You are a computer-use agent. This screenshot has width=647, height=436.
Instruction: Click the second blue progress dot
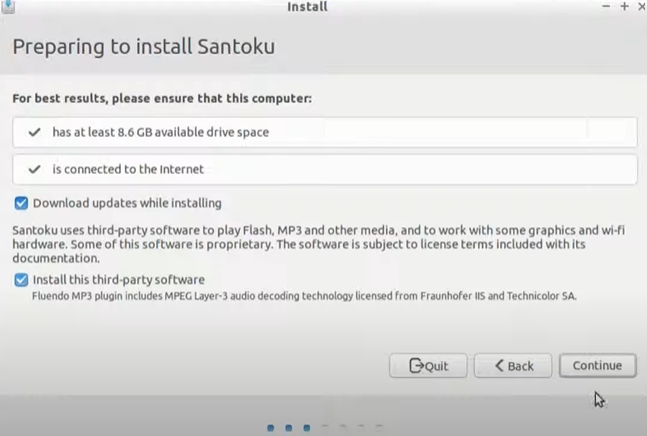click(289, 428)
